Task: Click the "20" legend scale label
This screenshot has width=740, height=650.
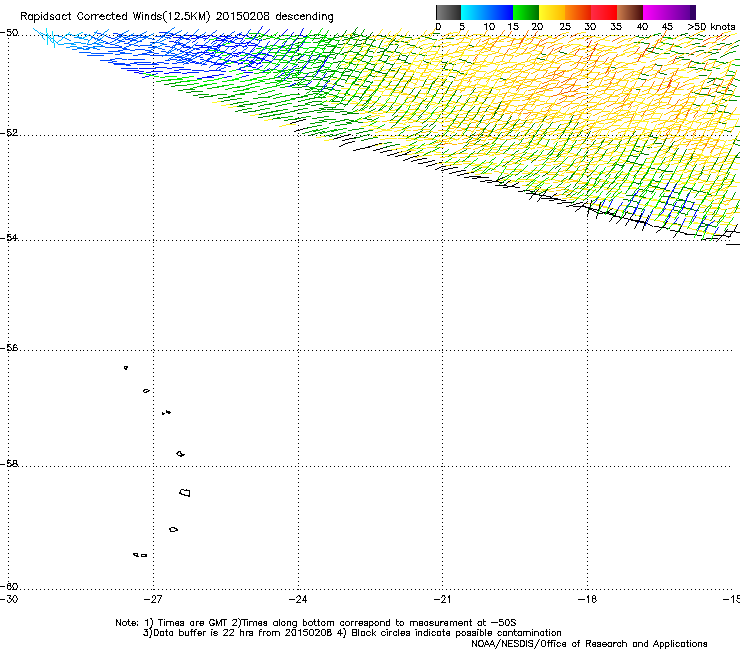Action: (x=537, y=27)
